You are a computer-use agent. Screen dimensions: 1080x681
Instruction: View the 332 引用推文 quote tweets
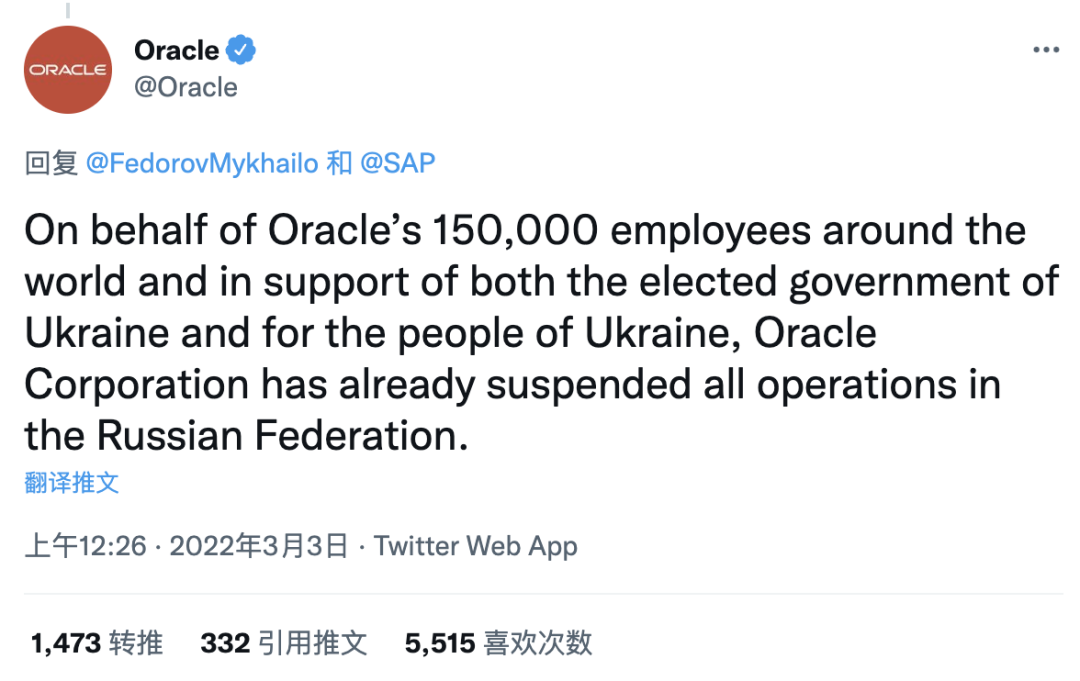[x=284, y=643]
